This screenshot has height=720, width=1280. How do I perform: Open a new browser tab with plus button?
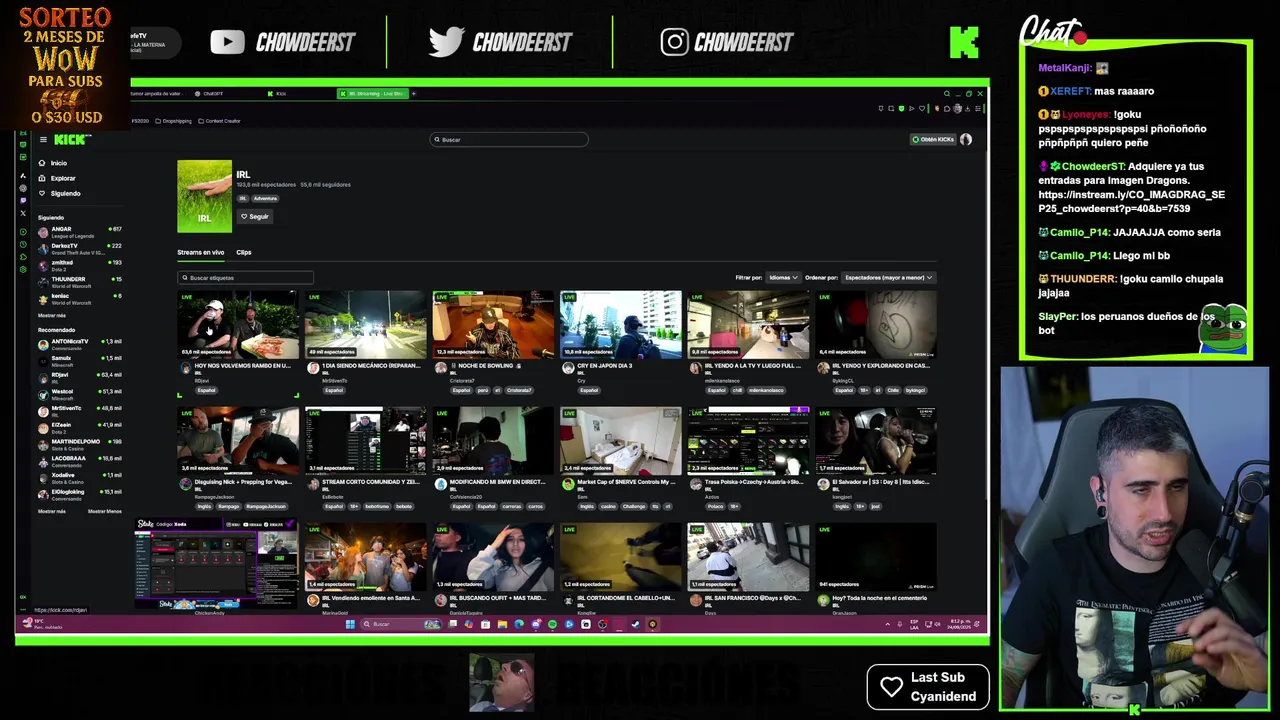pos(414,94)
